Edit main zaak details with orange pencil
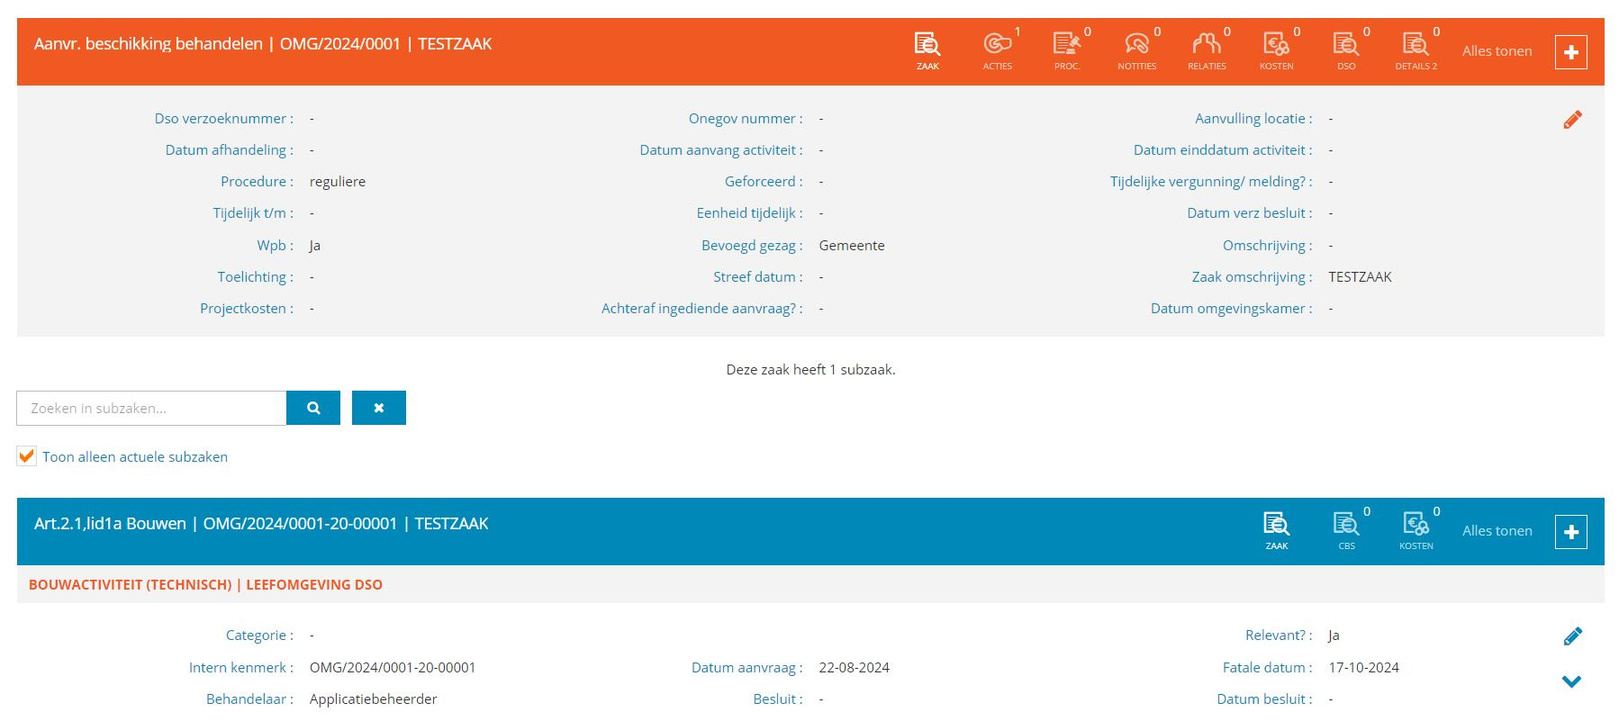The width and height of the screenshot is (1619, 721). pyautogui.click(x=1572, y=120)
